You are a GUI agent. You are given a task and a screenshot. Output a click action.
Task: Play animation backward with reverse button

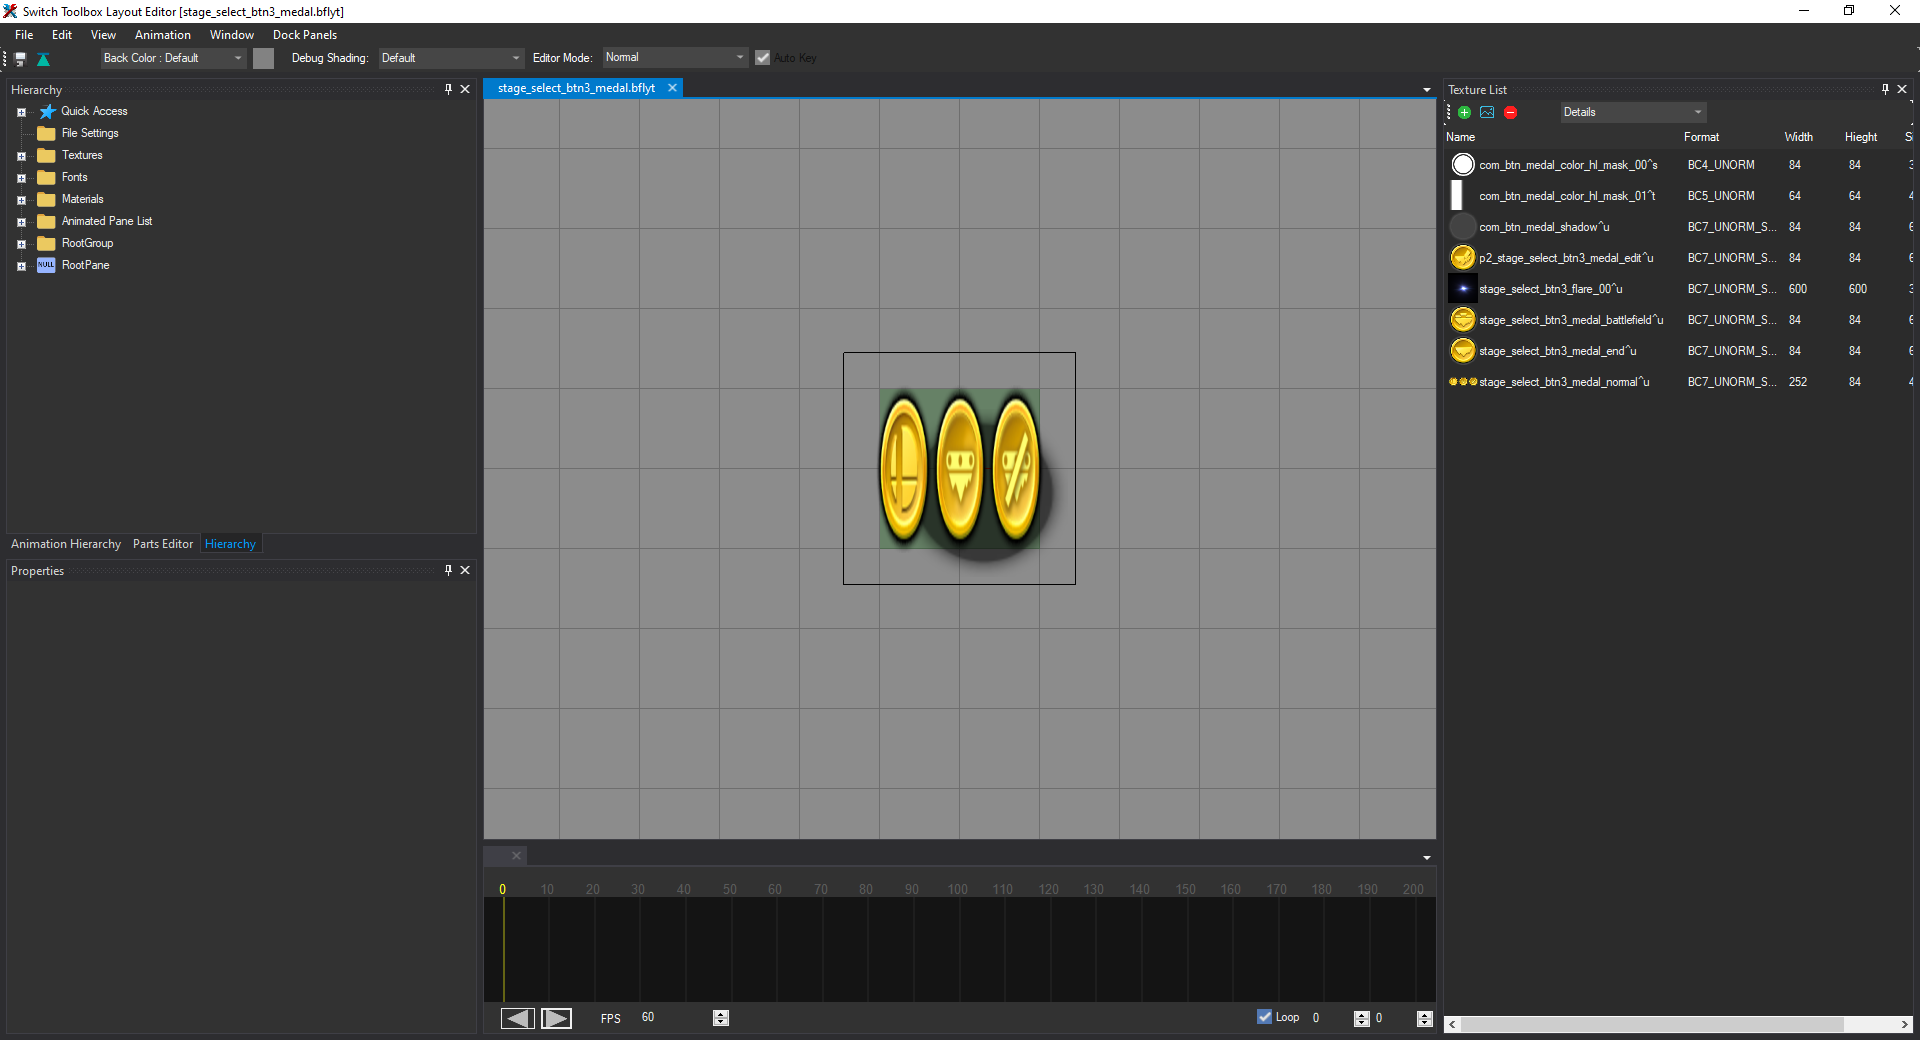(517, 1018)
